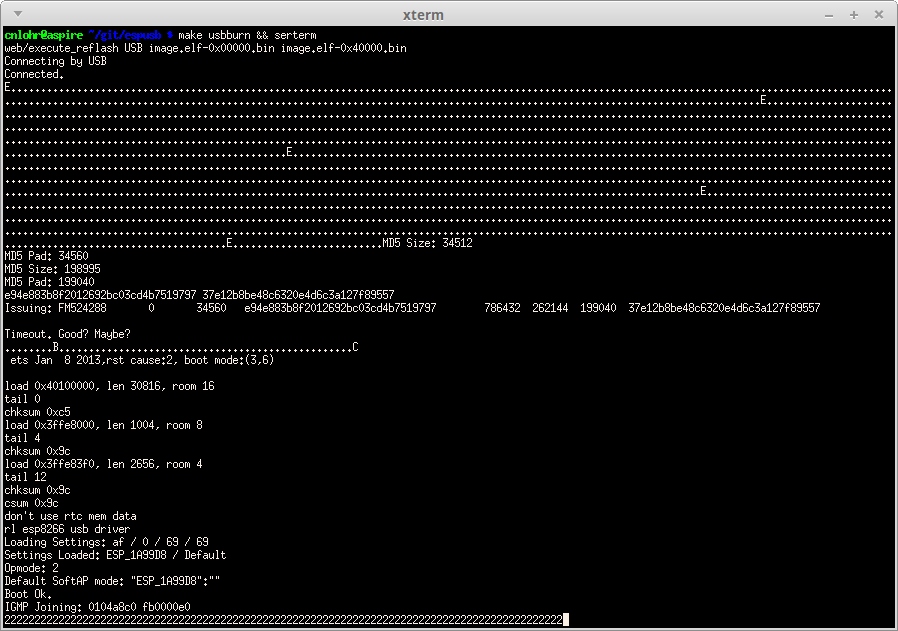This screenshot has width=898, height=631.
Task: Click the 'Default SoftAP mode' line
Action: [112, 581]
